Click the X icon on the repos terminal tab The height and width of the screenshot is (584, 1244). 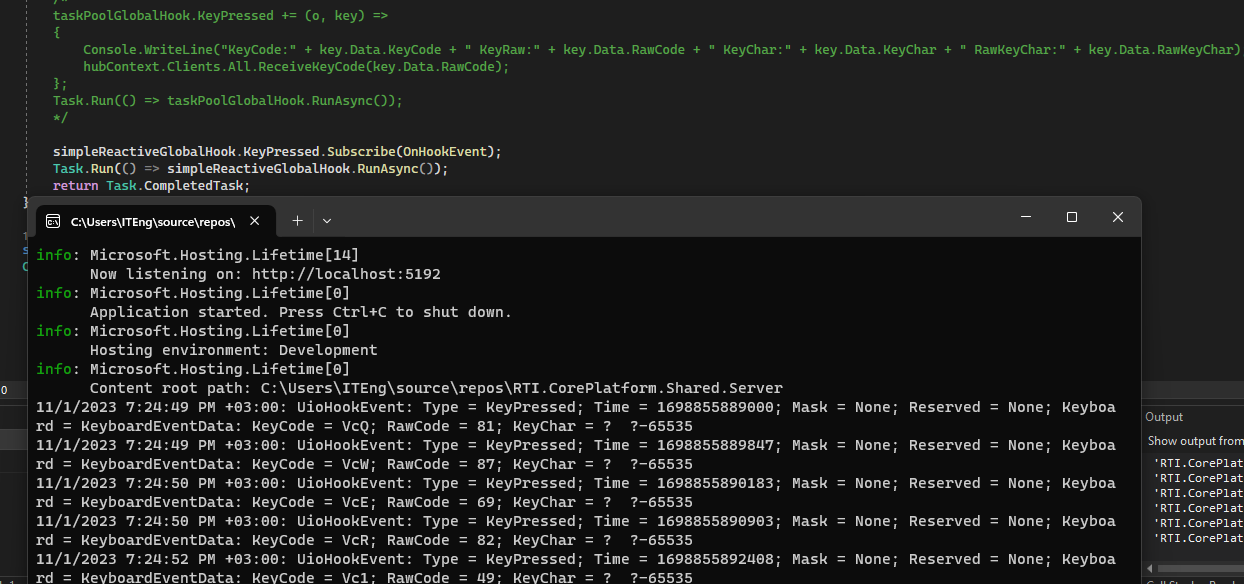point(254,221)
